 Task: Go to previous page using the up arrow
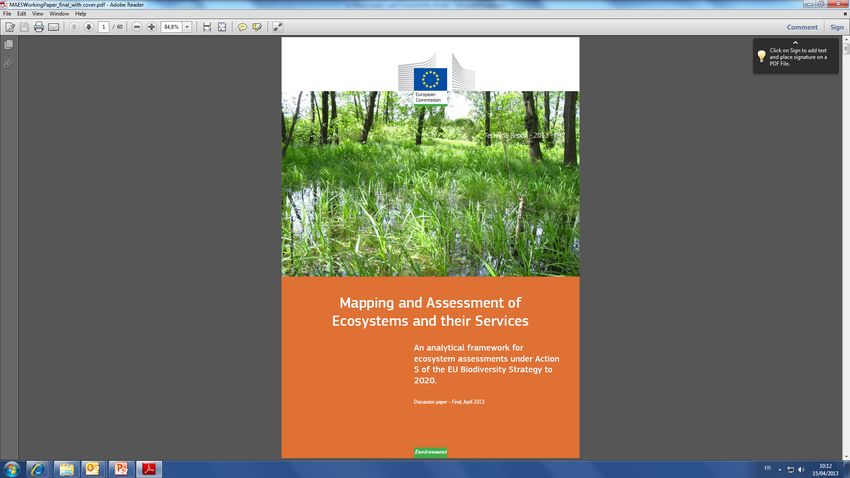coord(74,27)
